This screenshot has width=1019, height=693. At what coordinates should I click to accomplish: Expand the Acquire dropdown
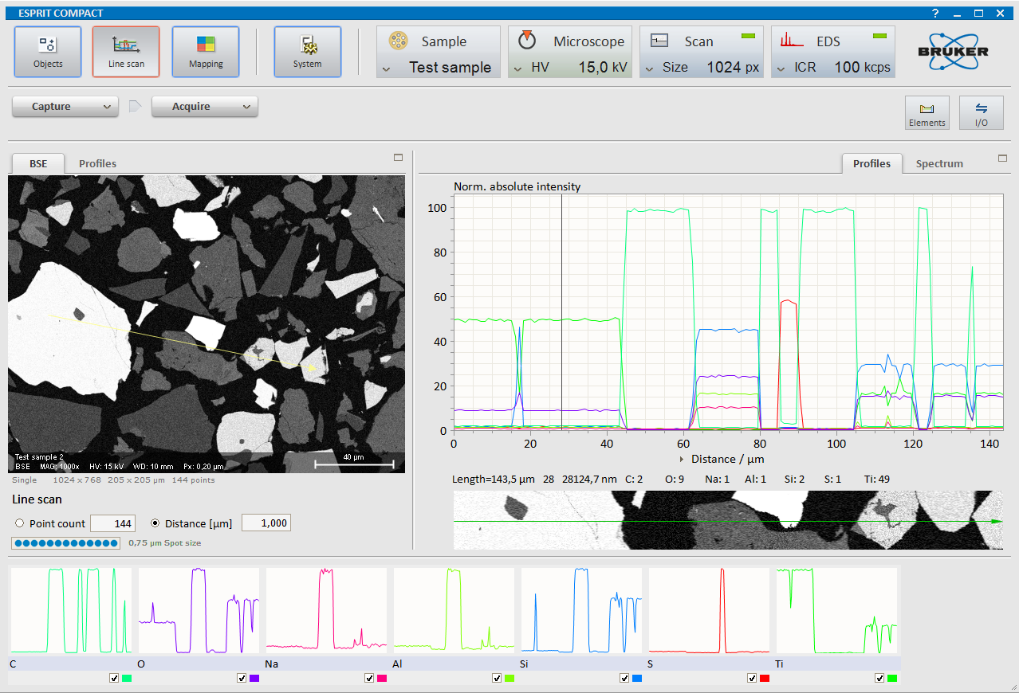tap(246, 106)
